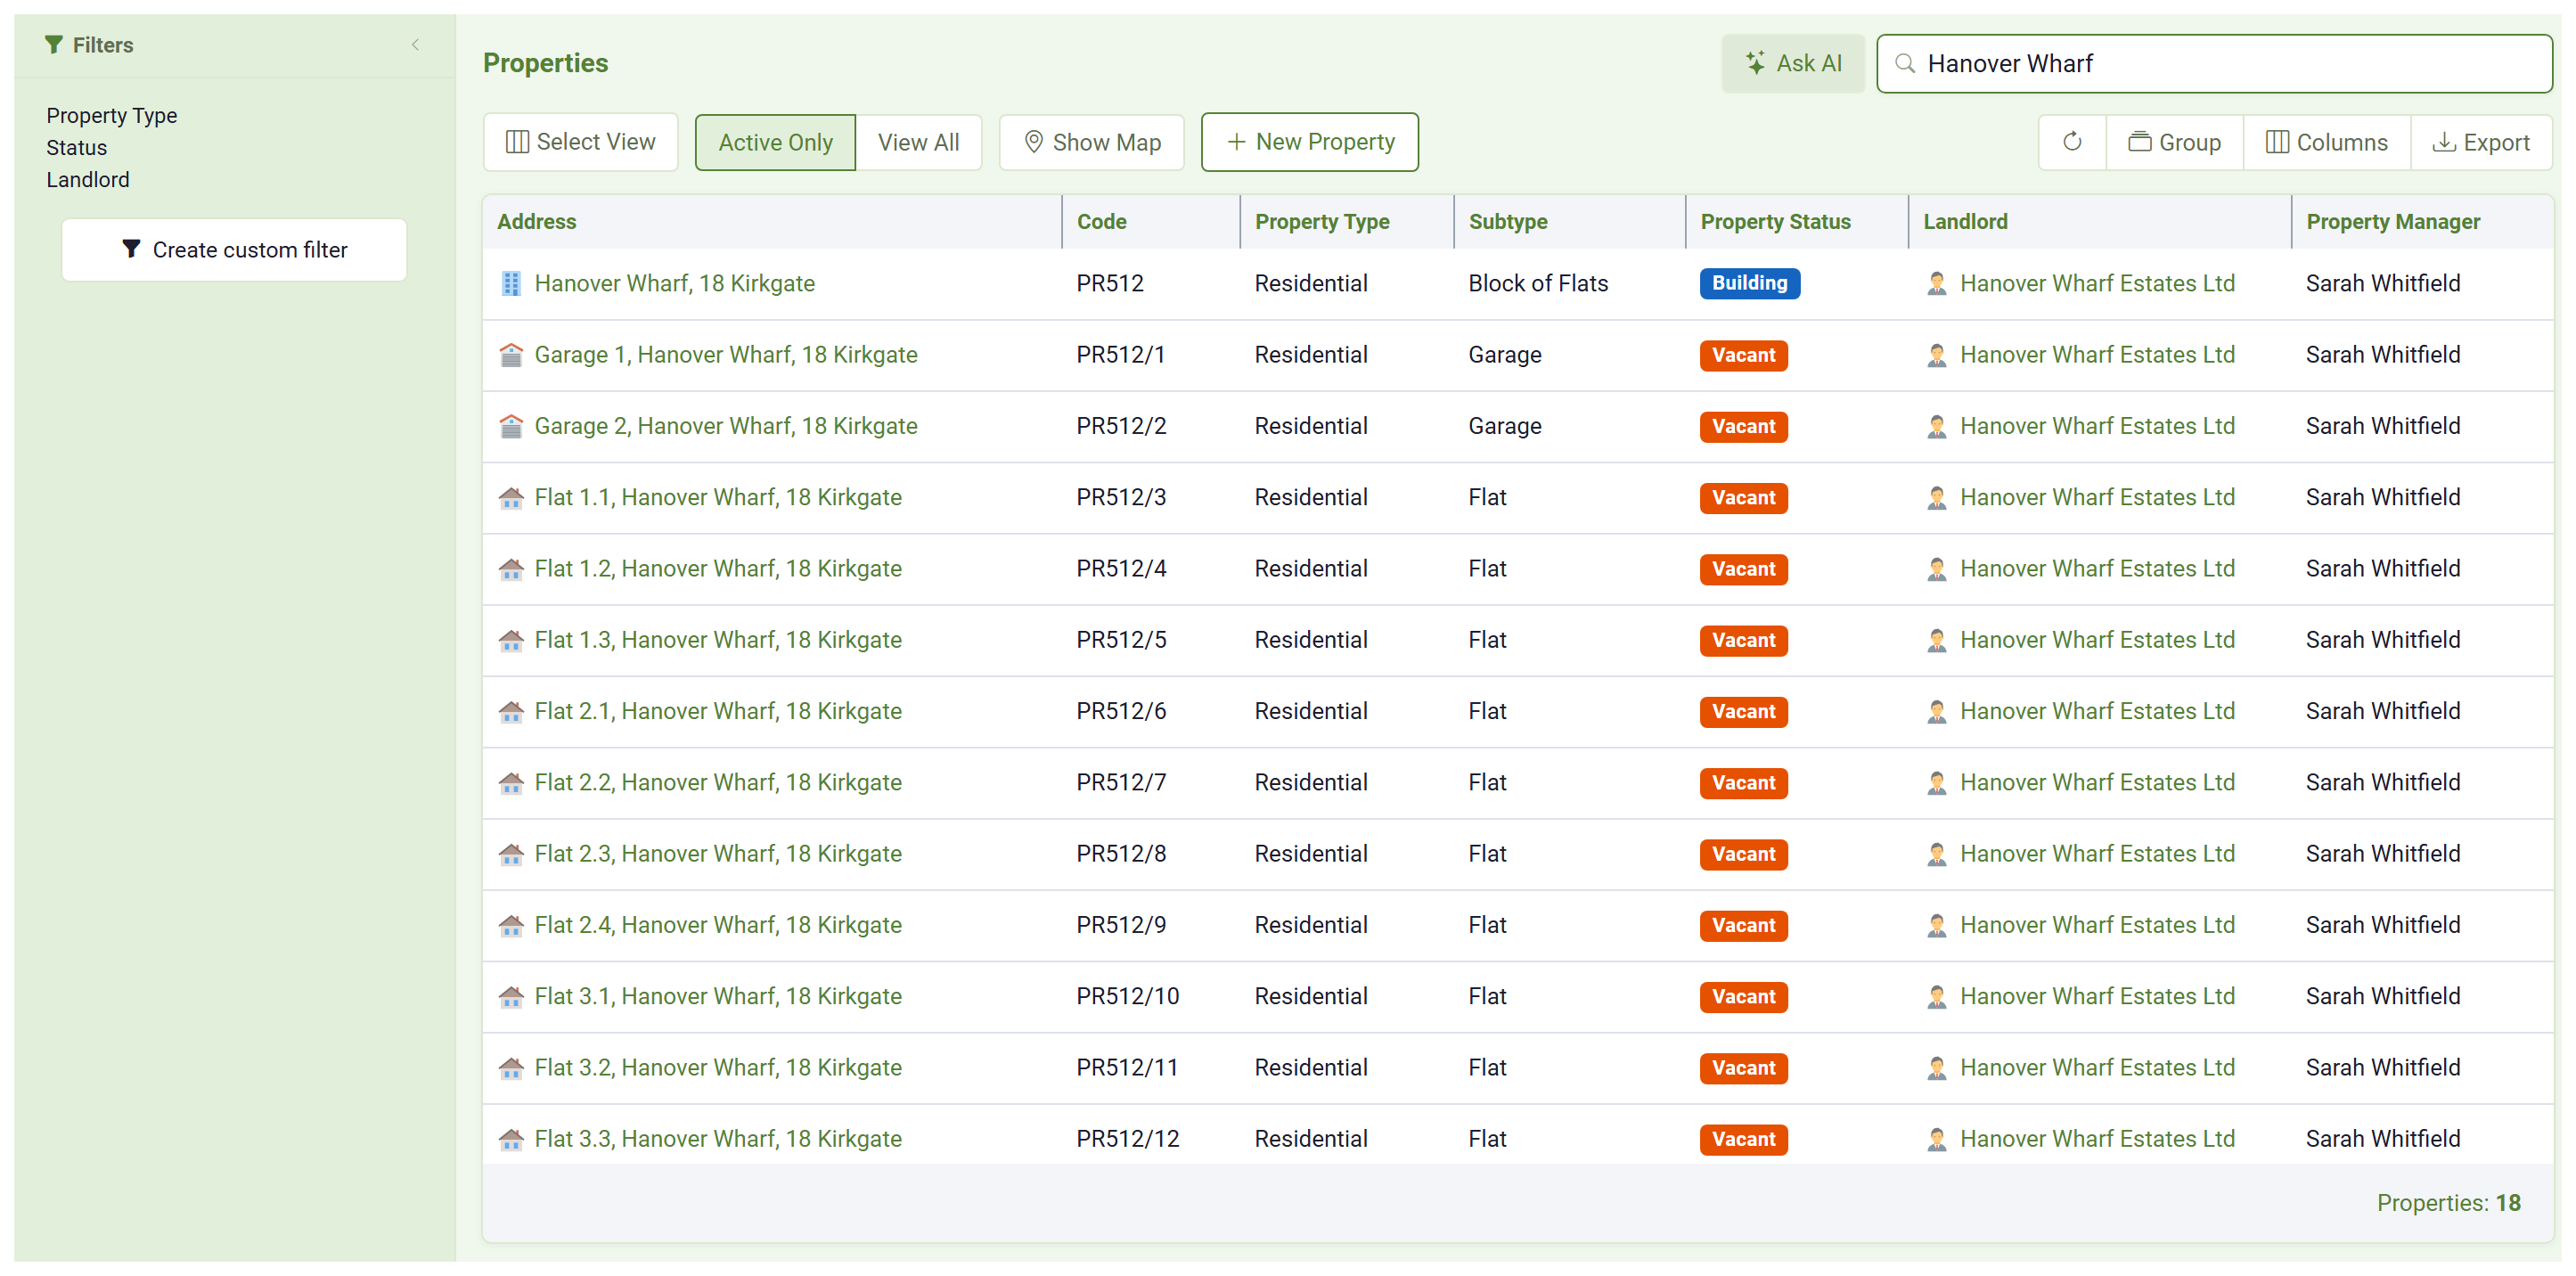Click landlord person icon in PR512/12 row
This screenshot has width=2576, height=1276.
coord(1936,1139)
